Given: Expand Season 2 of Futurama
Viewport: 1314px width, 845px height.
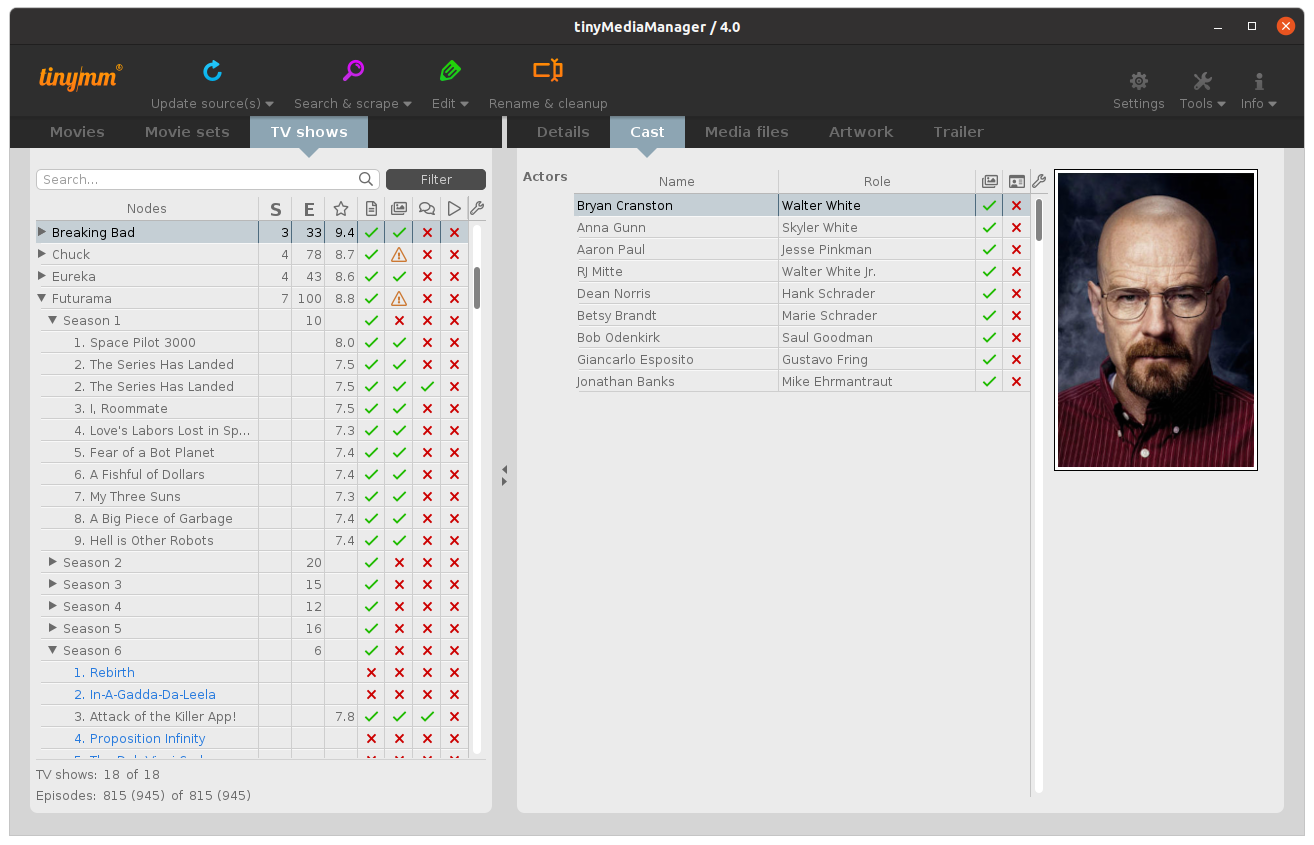Looking at the screenshot, I should tap(53, 562).
